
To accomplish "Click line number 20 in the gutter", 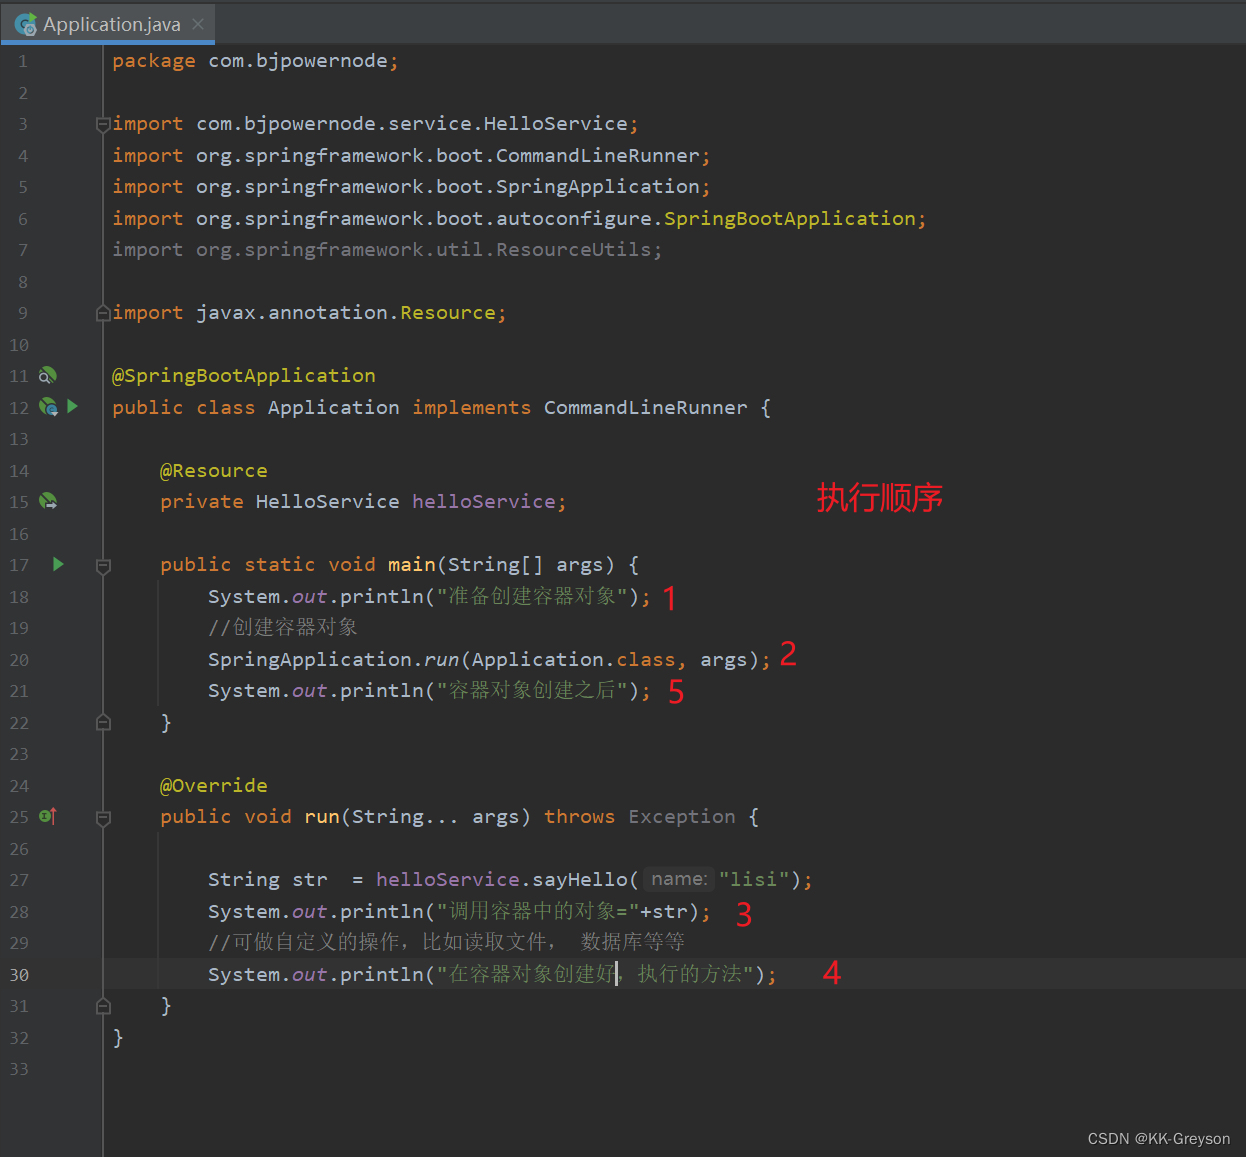I will pos(19,660).
